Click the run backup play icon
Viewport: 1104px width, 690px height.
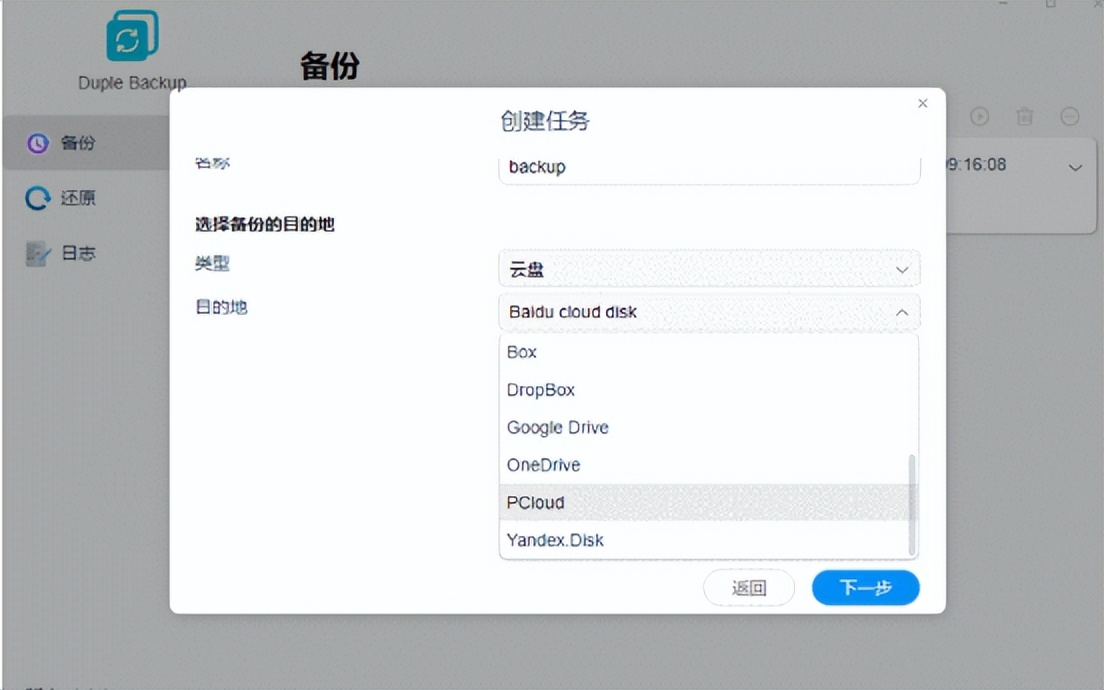[x=980, y=116]
